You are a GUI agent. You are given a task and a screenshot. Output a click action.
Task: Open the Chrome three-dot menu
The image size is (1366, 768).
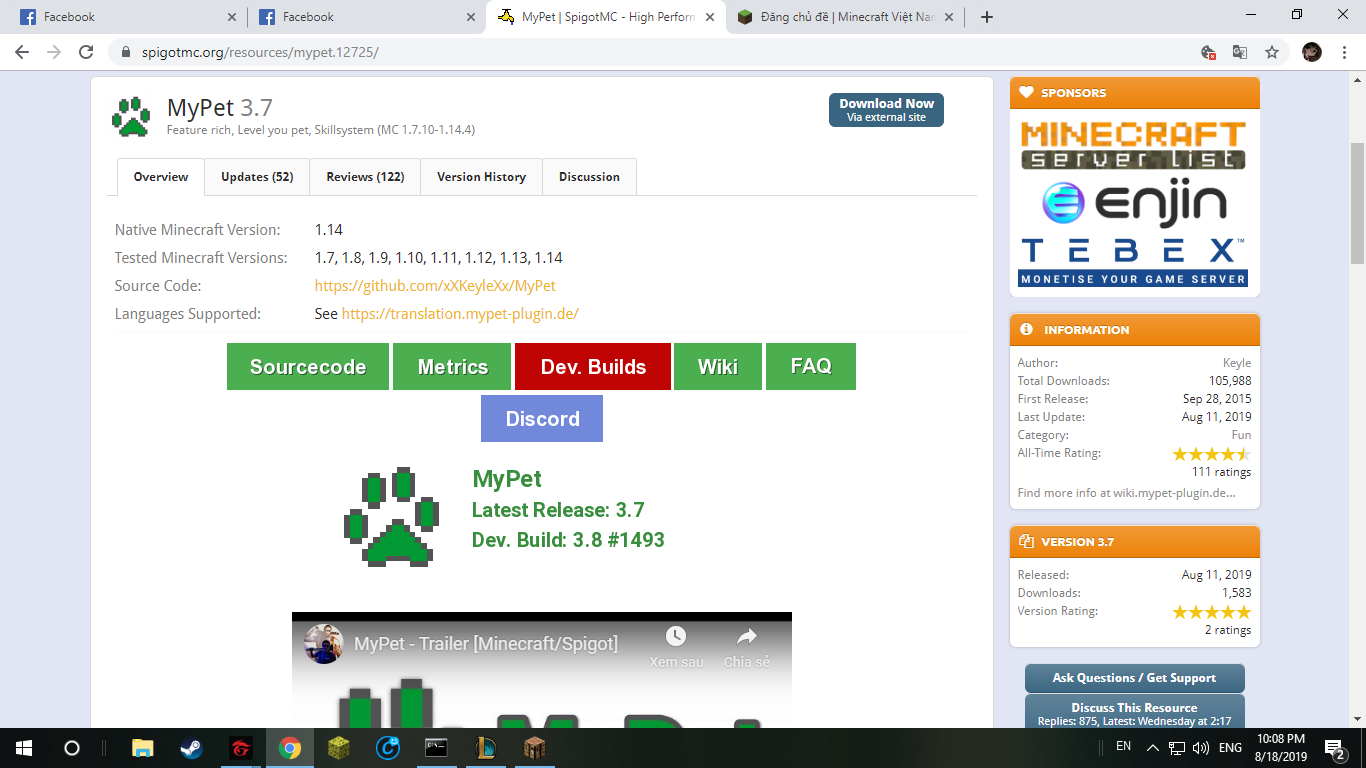[x=1344, y=52]
